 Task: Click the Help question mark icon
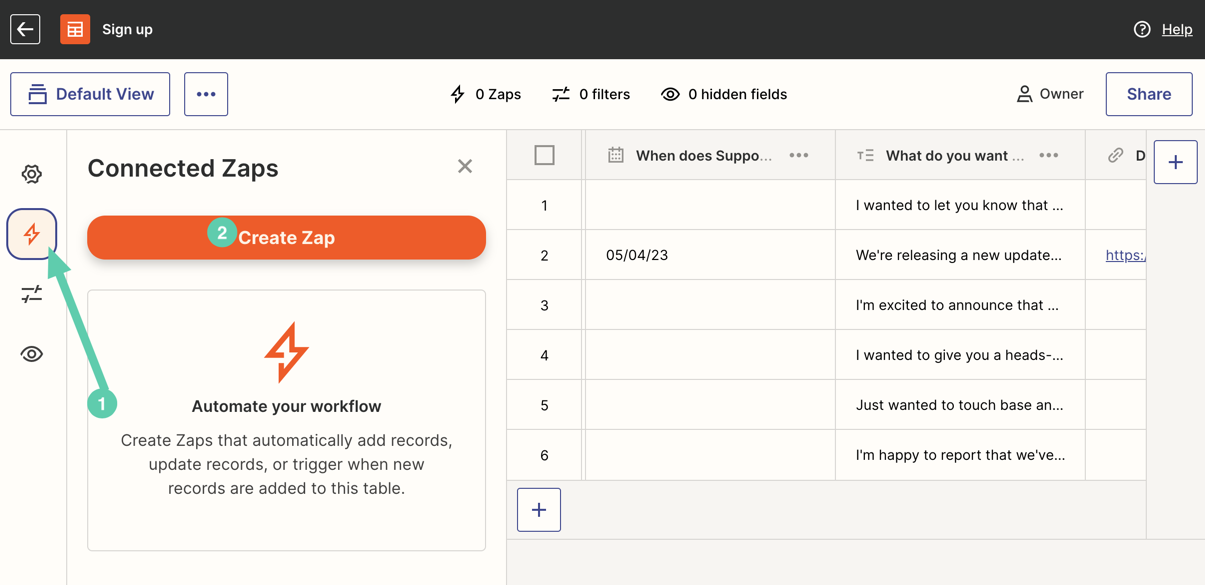click(1142, 29)
